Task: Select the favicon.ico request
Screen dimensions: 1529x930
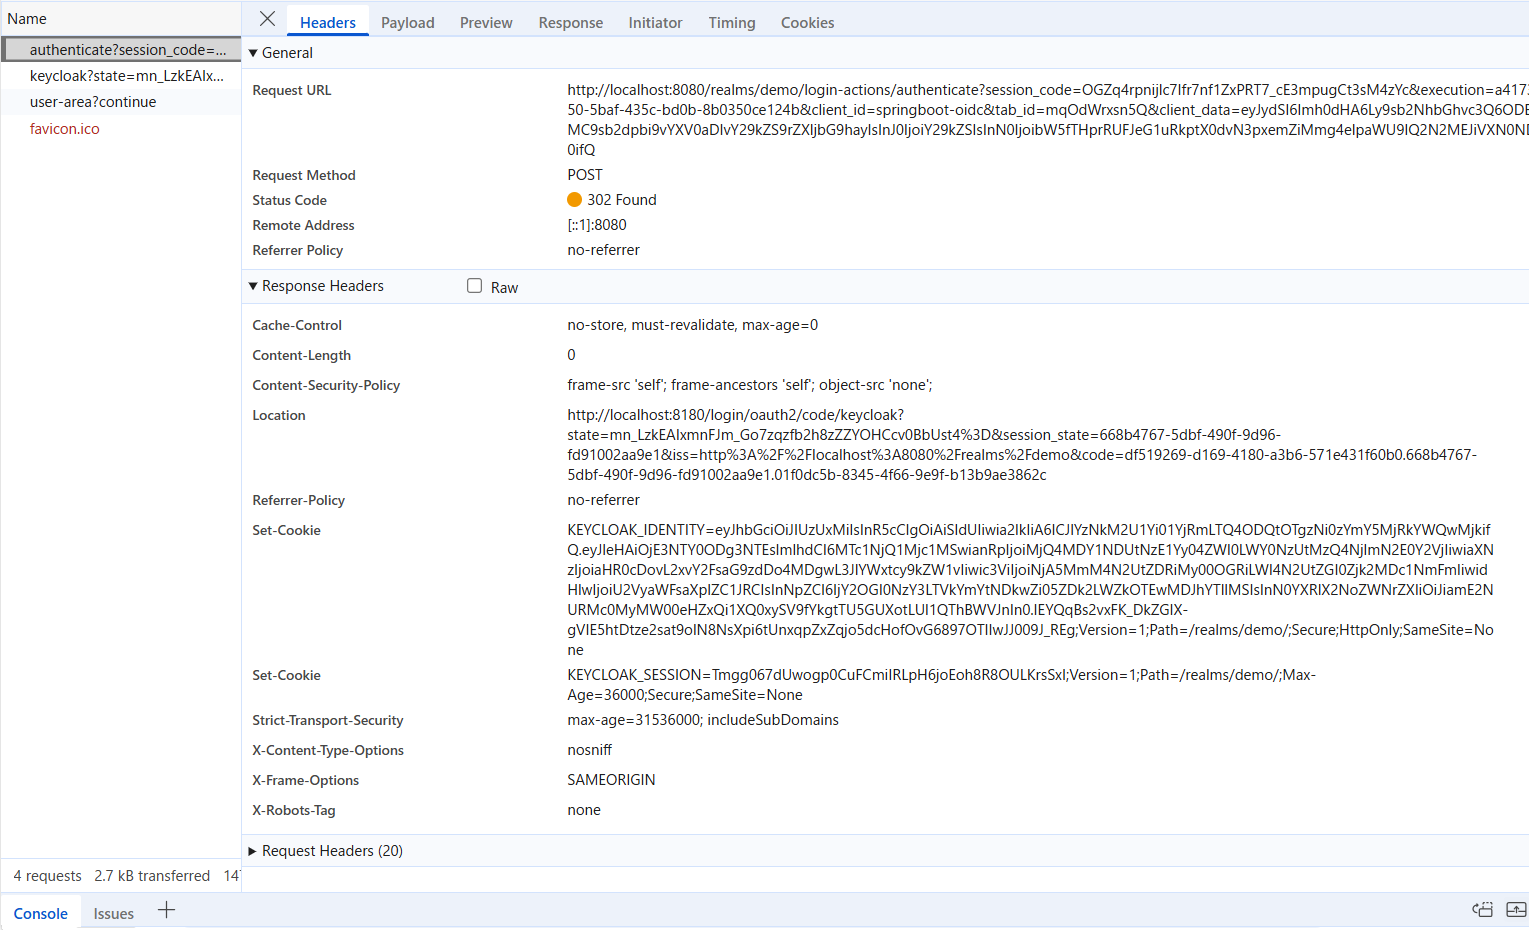Action: coord(121,128)
